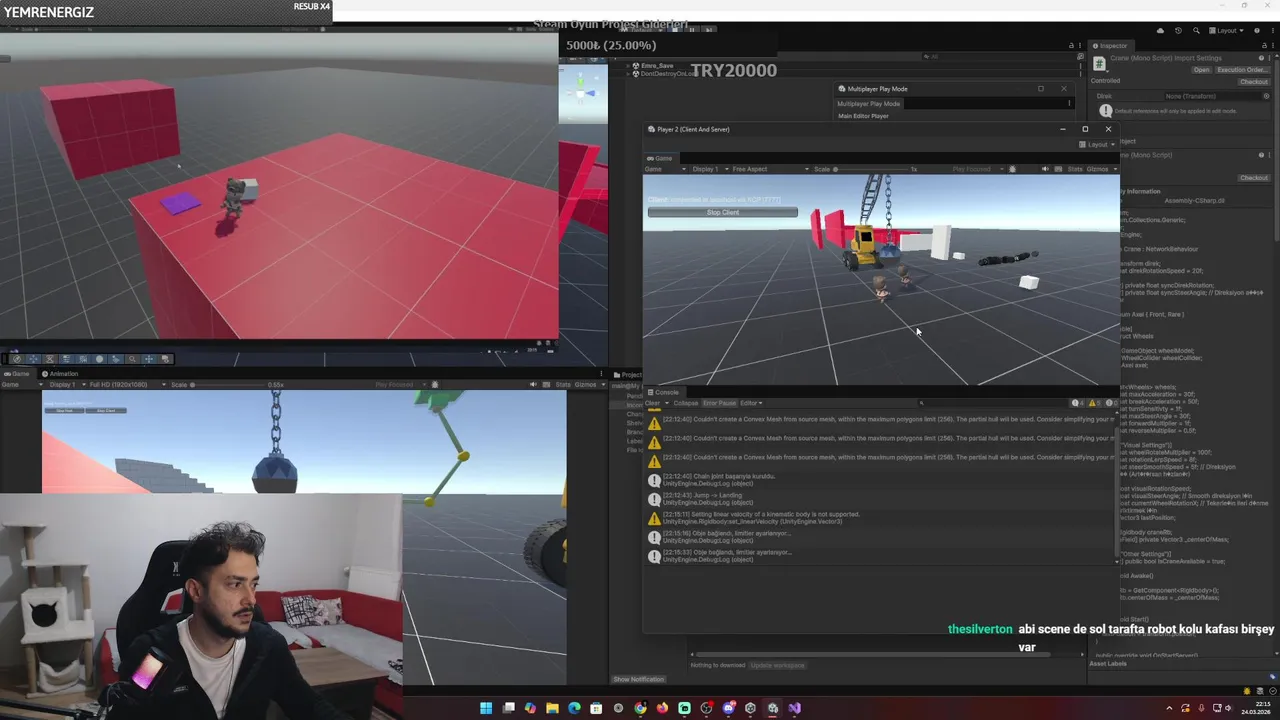The height and width of the screenshot is (720, 1280).
Task: Click the asset label tag icon
Action: tap(1272, 677)
